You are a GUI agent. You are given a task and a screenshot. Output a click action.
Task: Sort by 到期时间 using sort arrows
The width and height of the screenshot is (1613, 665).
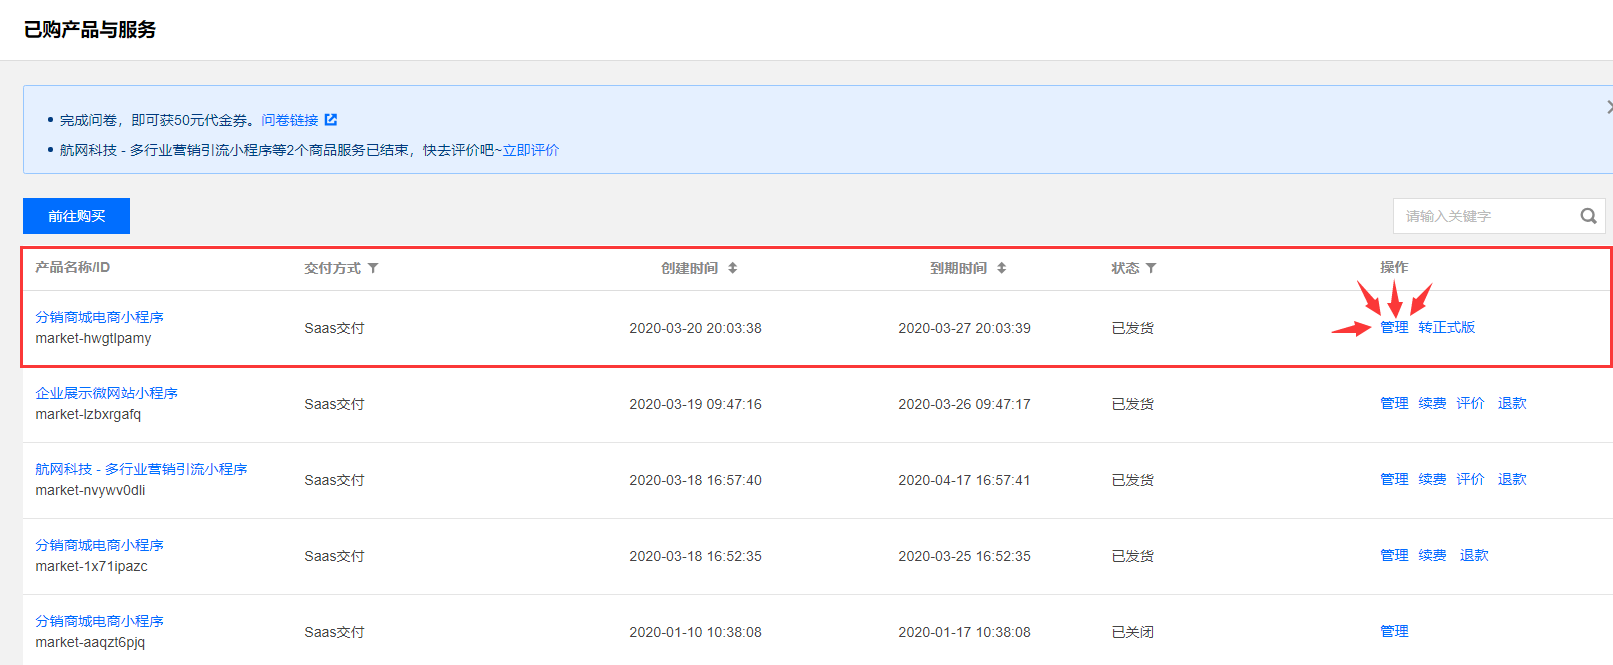click(x=1002, y=268)
